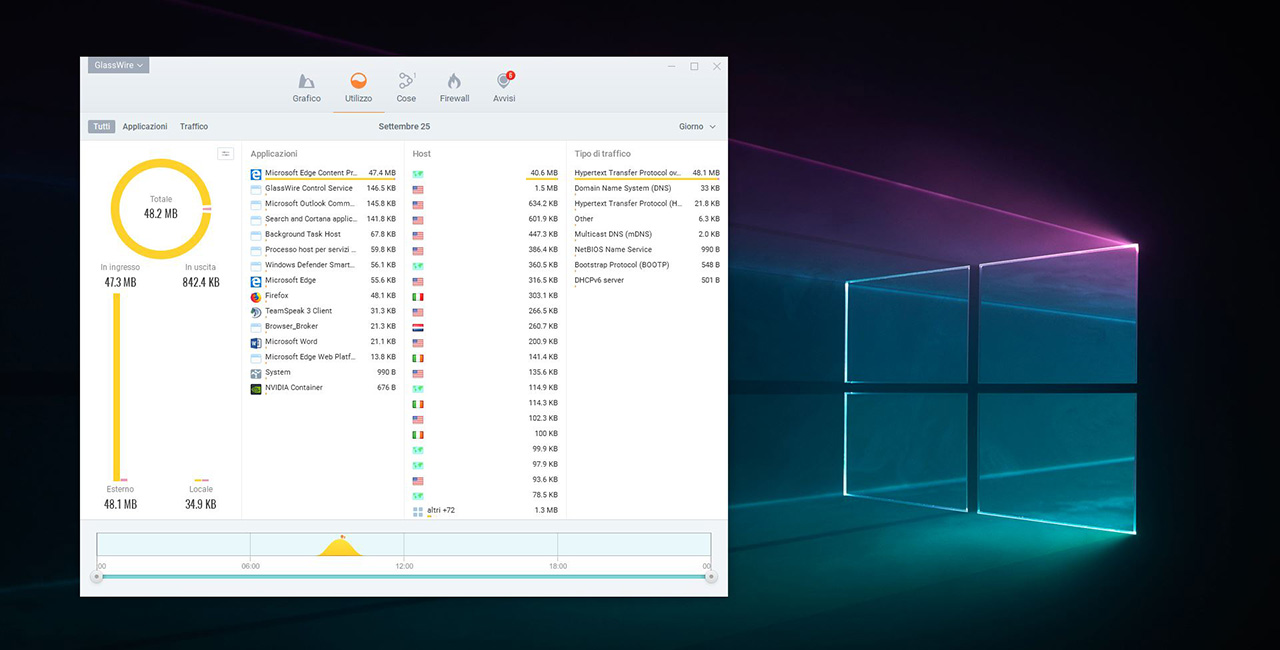Click the Processo host per servizi icon
Image resolution: width=1280 pixels, height=650 pixels.
coord(256,250)
